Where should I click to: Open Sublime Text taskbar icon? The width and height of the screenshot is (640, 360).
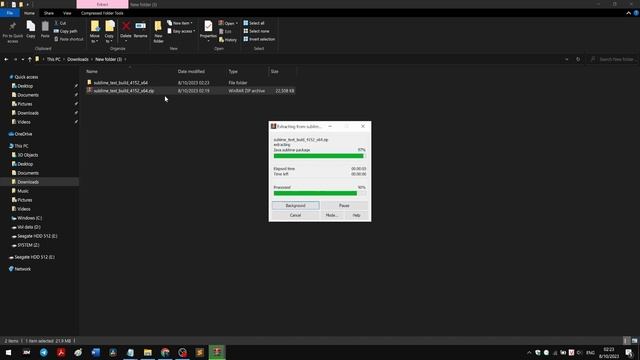click(200, 352)
